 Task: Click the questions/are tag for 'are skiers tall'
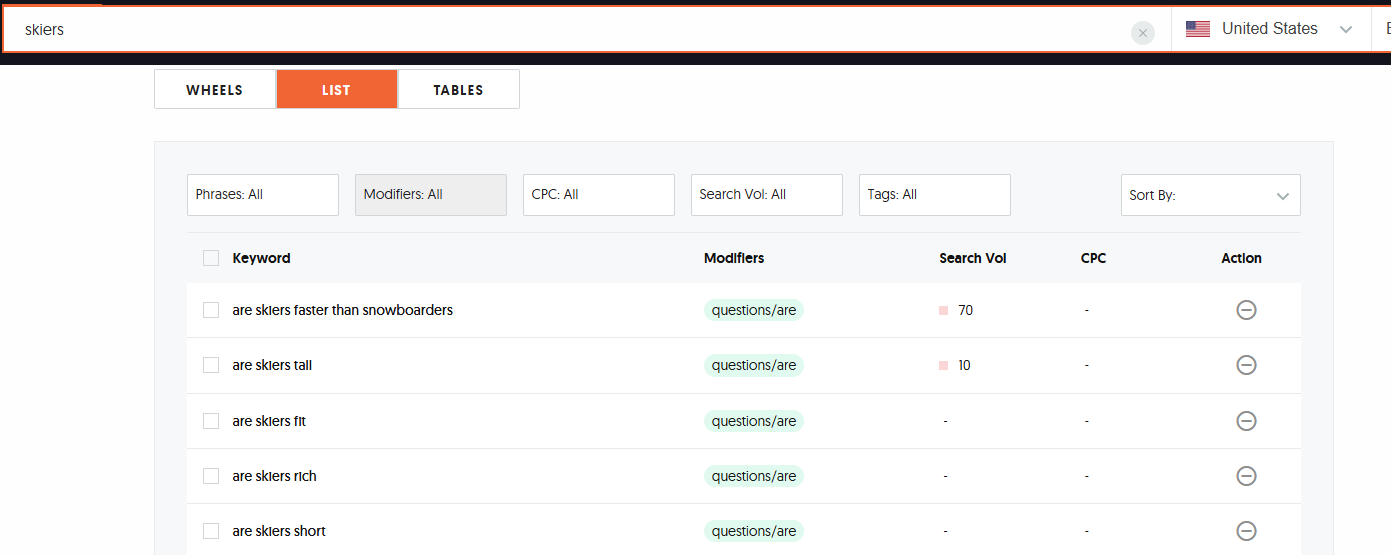[x=753, y=365]
